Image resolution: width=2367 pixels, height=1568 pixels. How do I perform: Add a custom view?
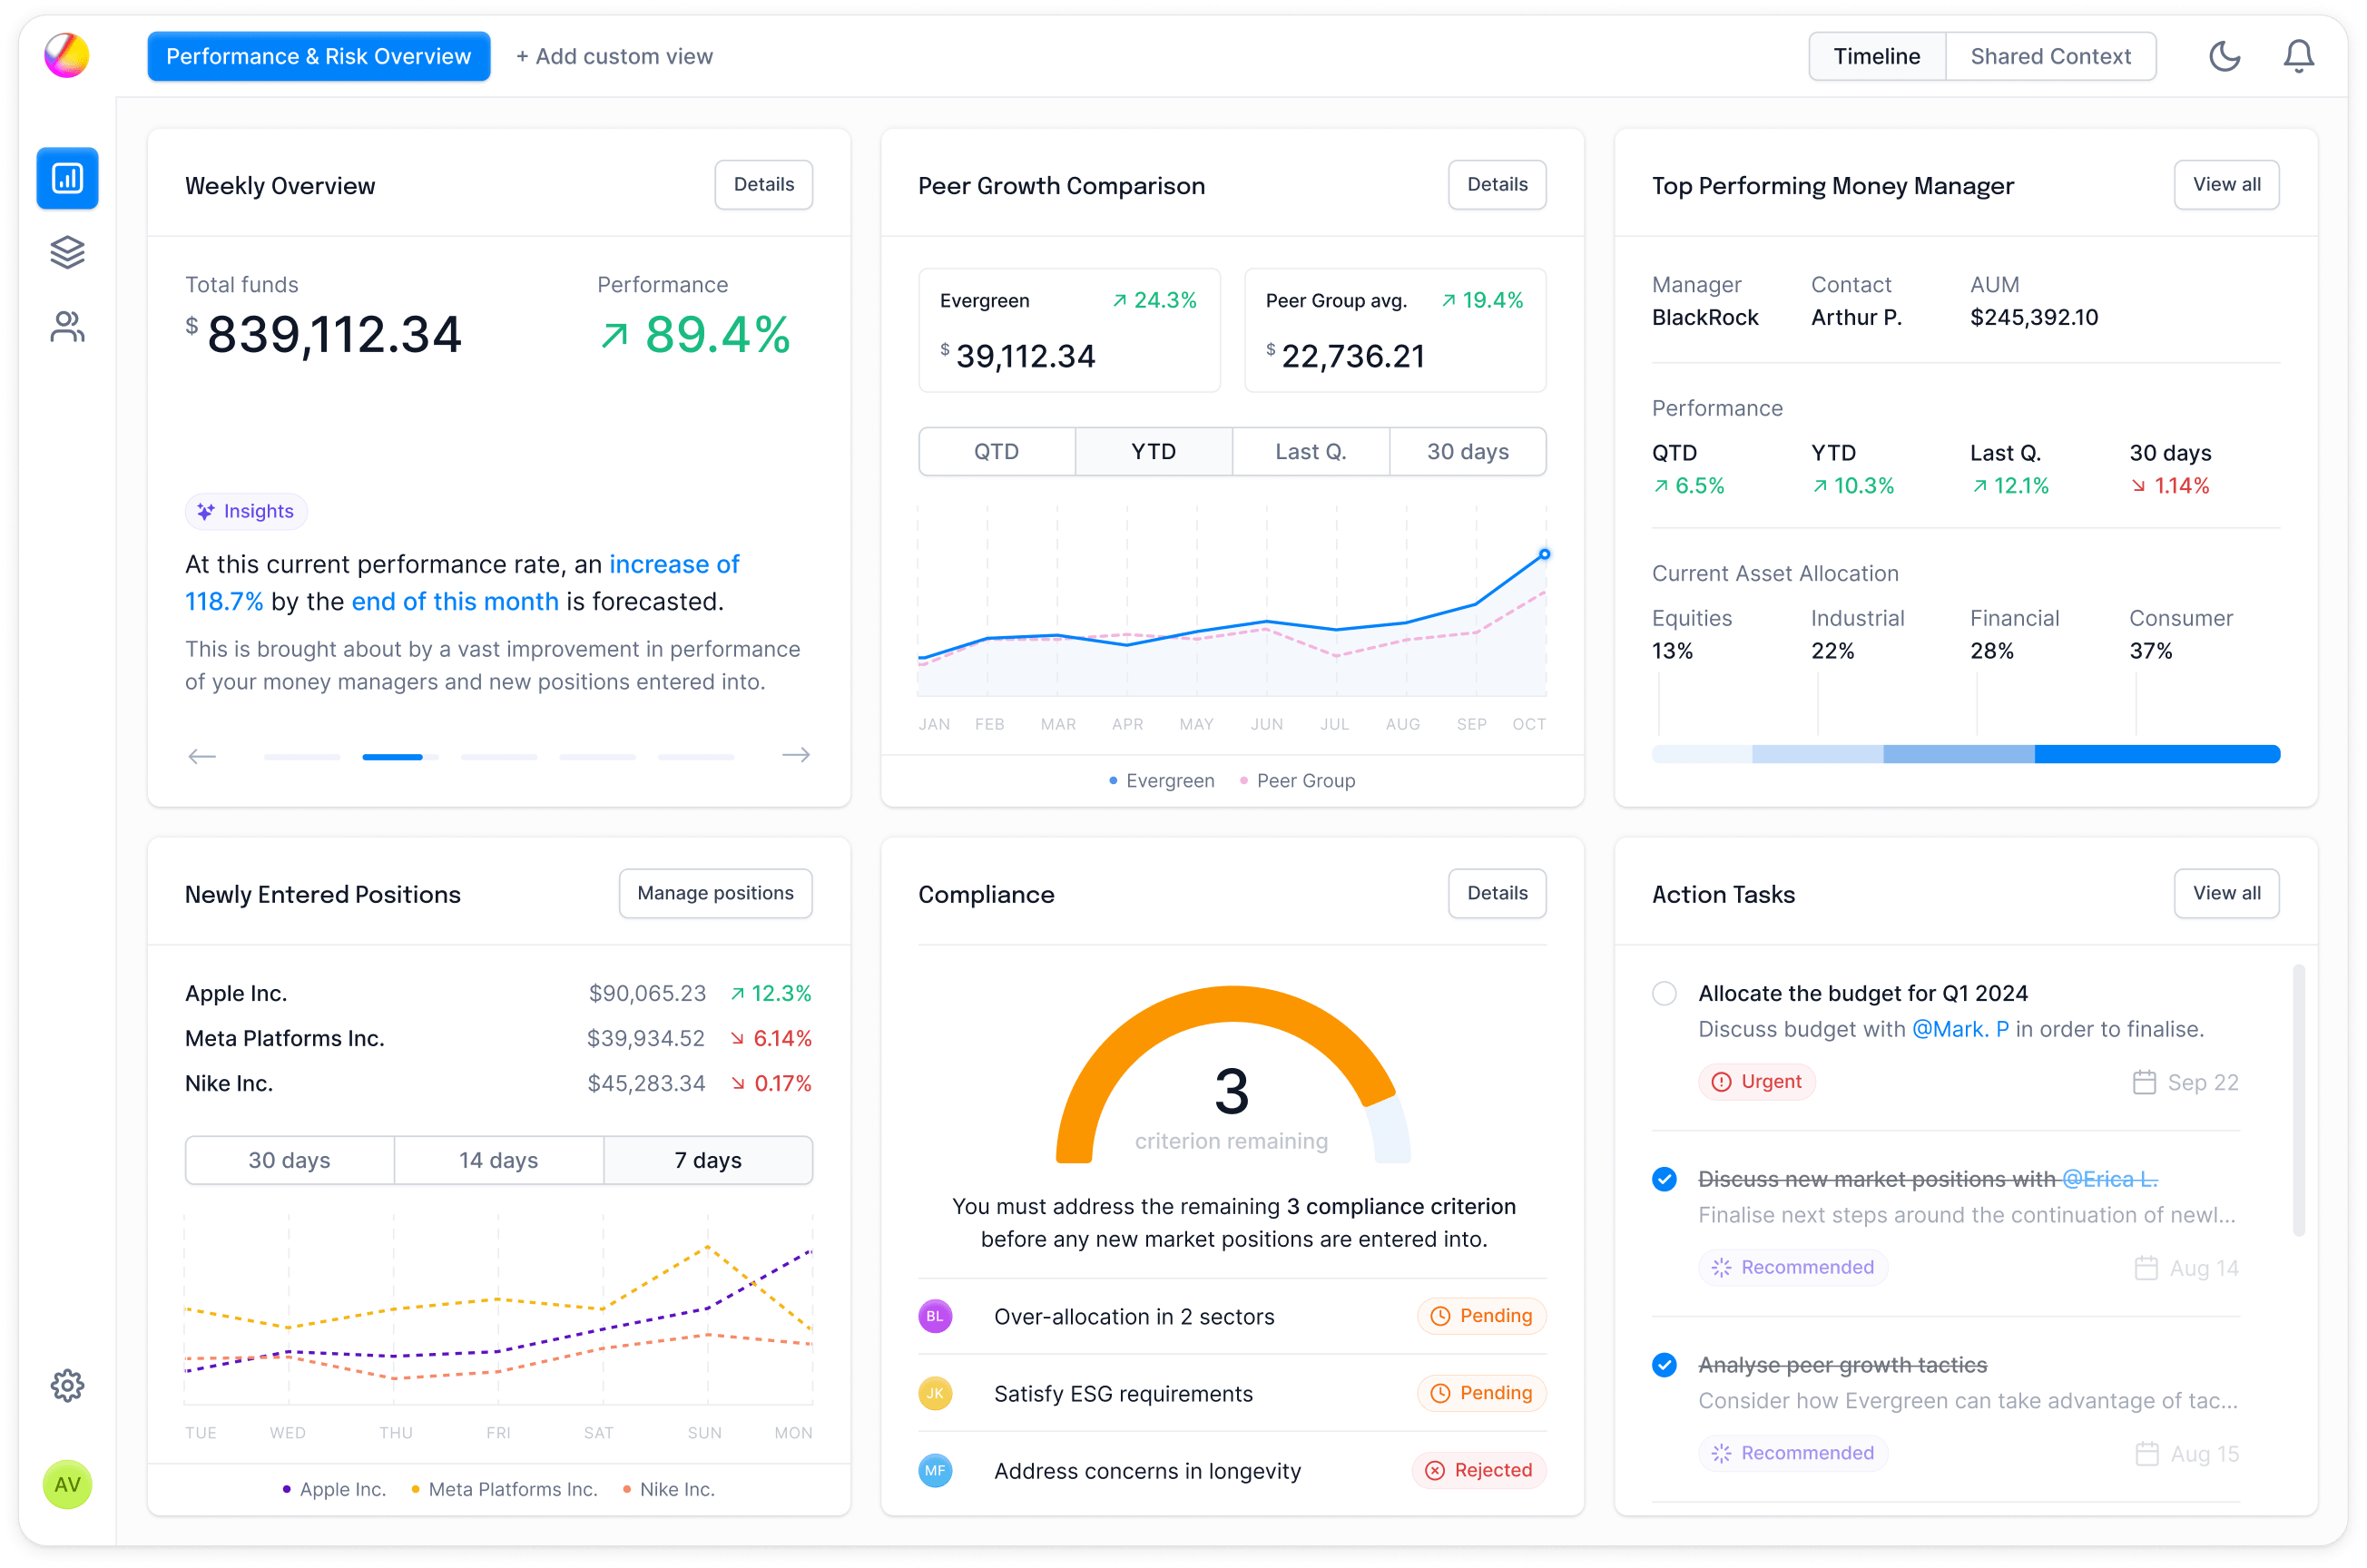click(x=614, y=56)
